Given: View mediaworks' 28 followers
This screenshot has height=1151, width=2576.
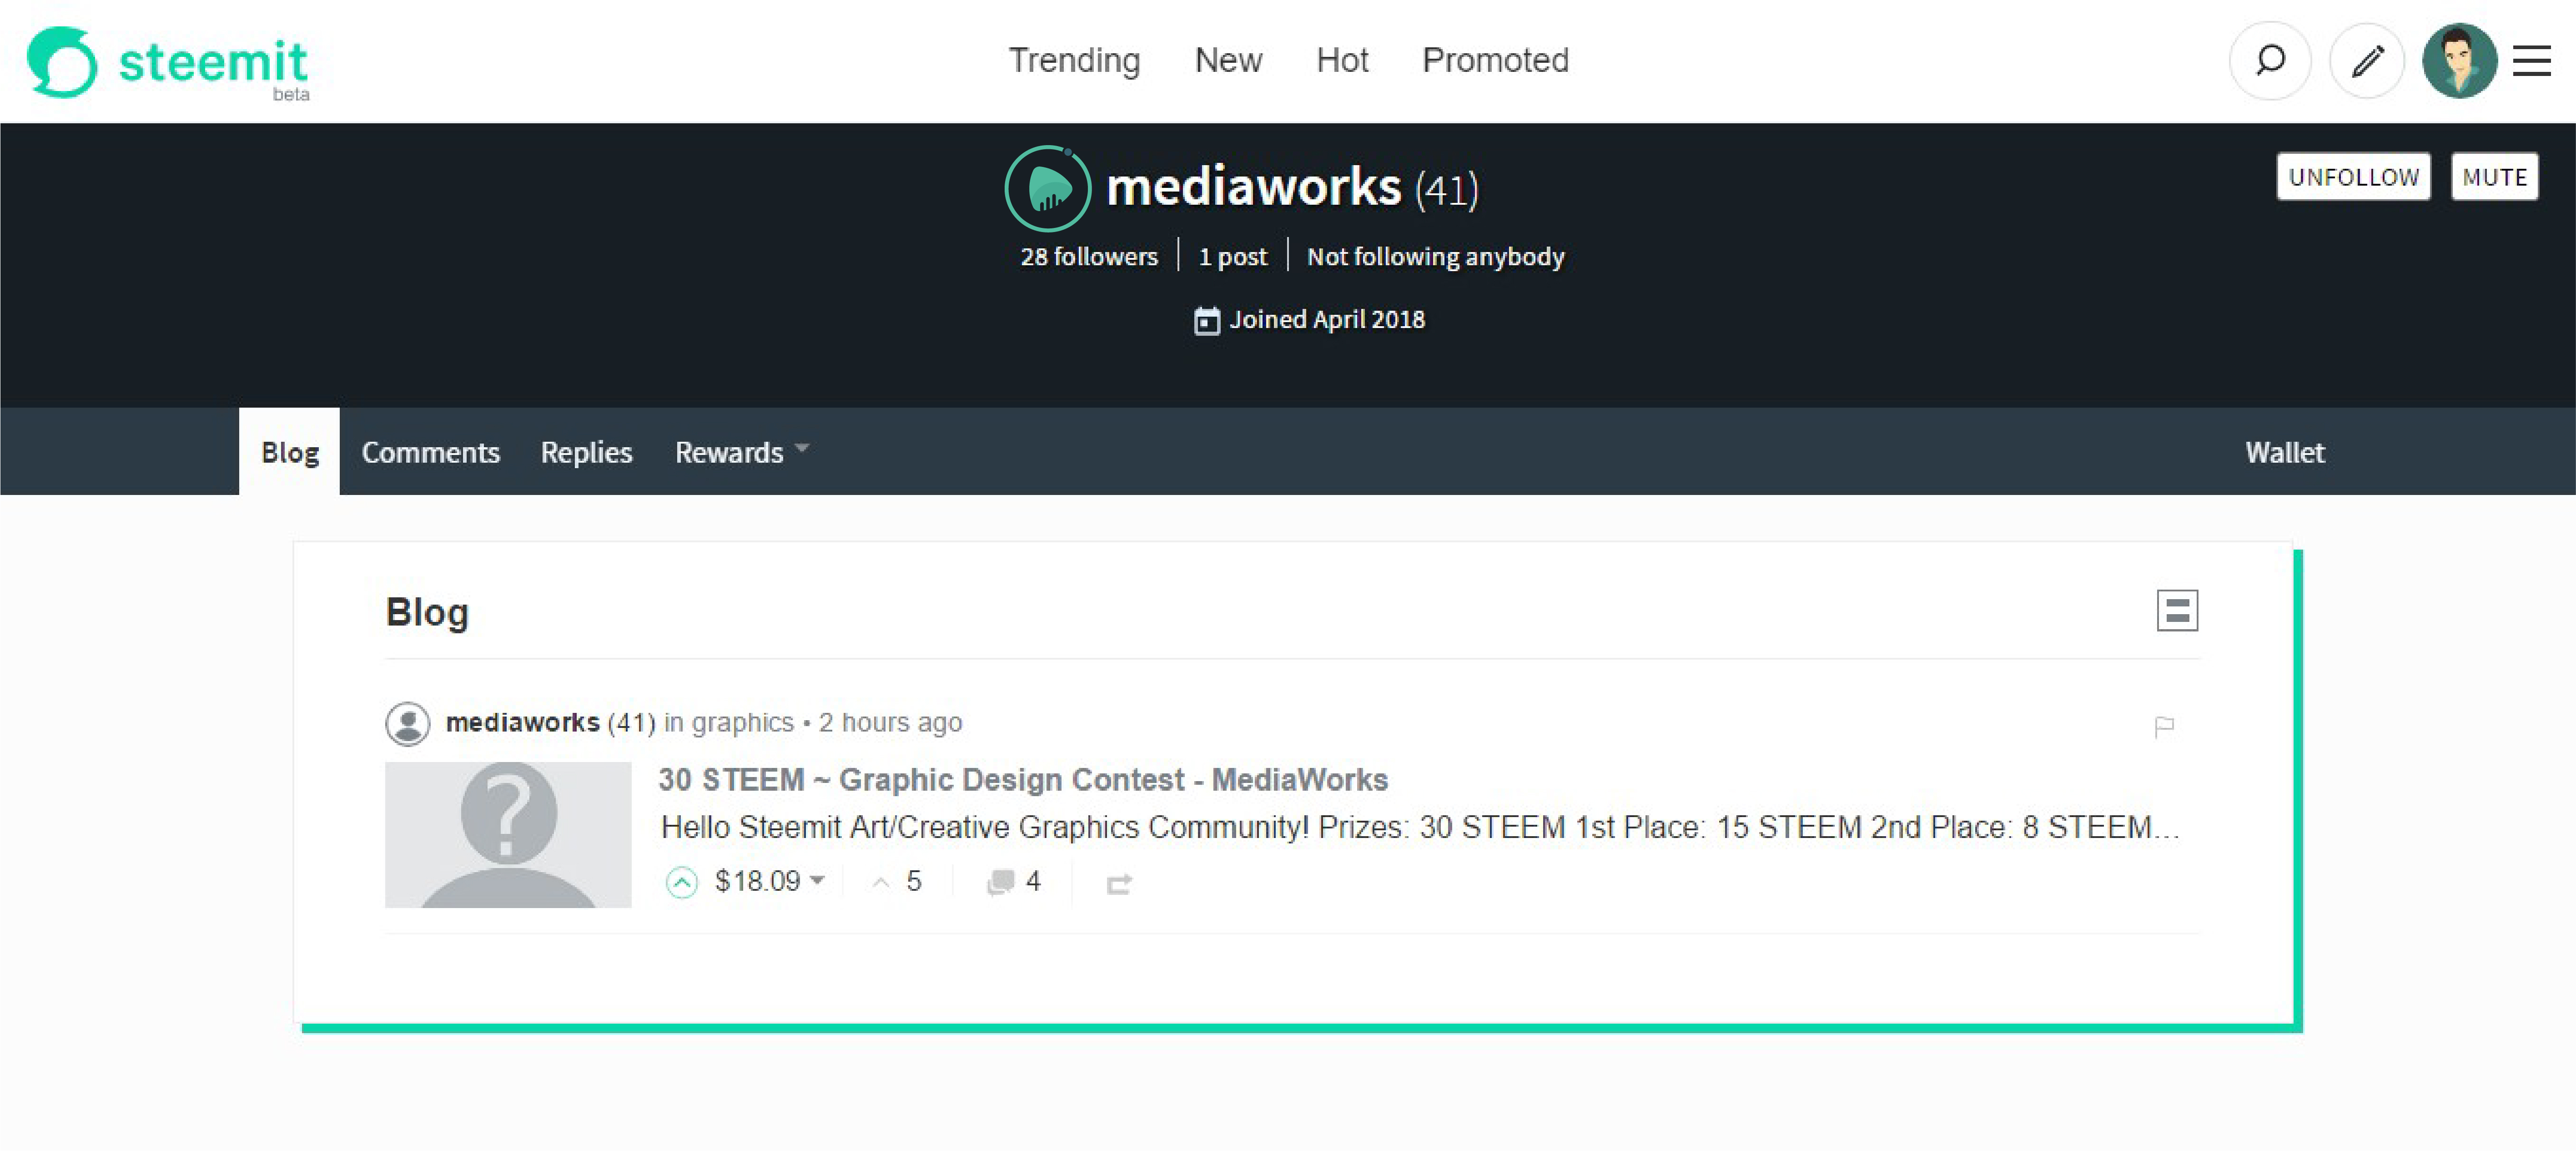Looking at the screenshot, I should pyautogui.click(x=1089, y=256).
